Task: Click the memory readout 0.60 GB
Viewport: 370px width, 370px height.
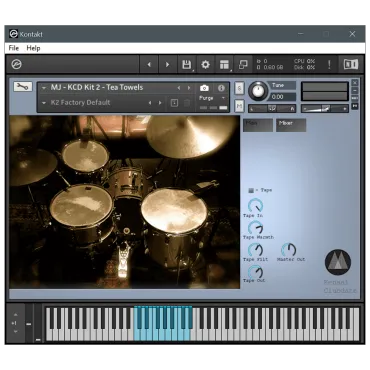Action: tap(270, 67)
